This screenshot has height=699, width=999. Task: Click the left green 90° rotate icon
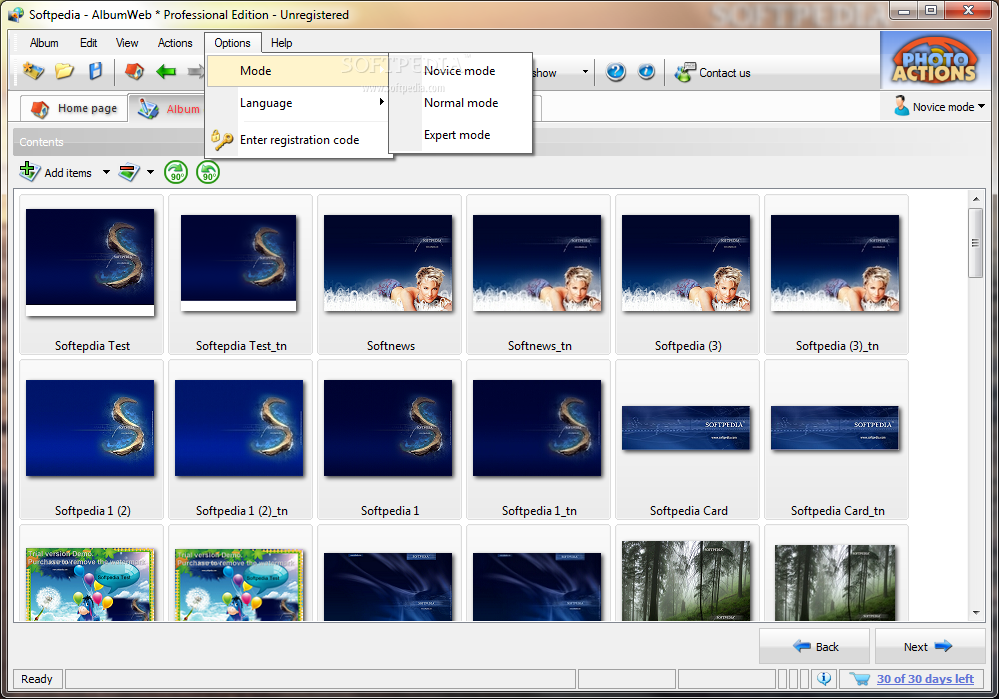tap(176, 172)
